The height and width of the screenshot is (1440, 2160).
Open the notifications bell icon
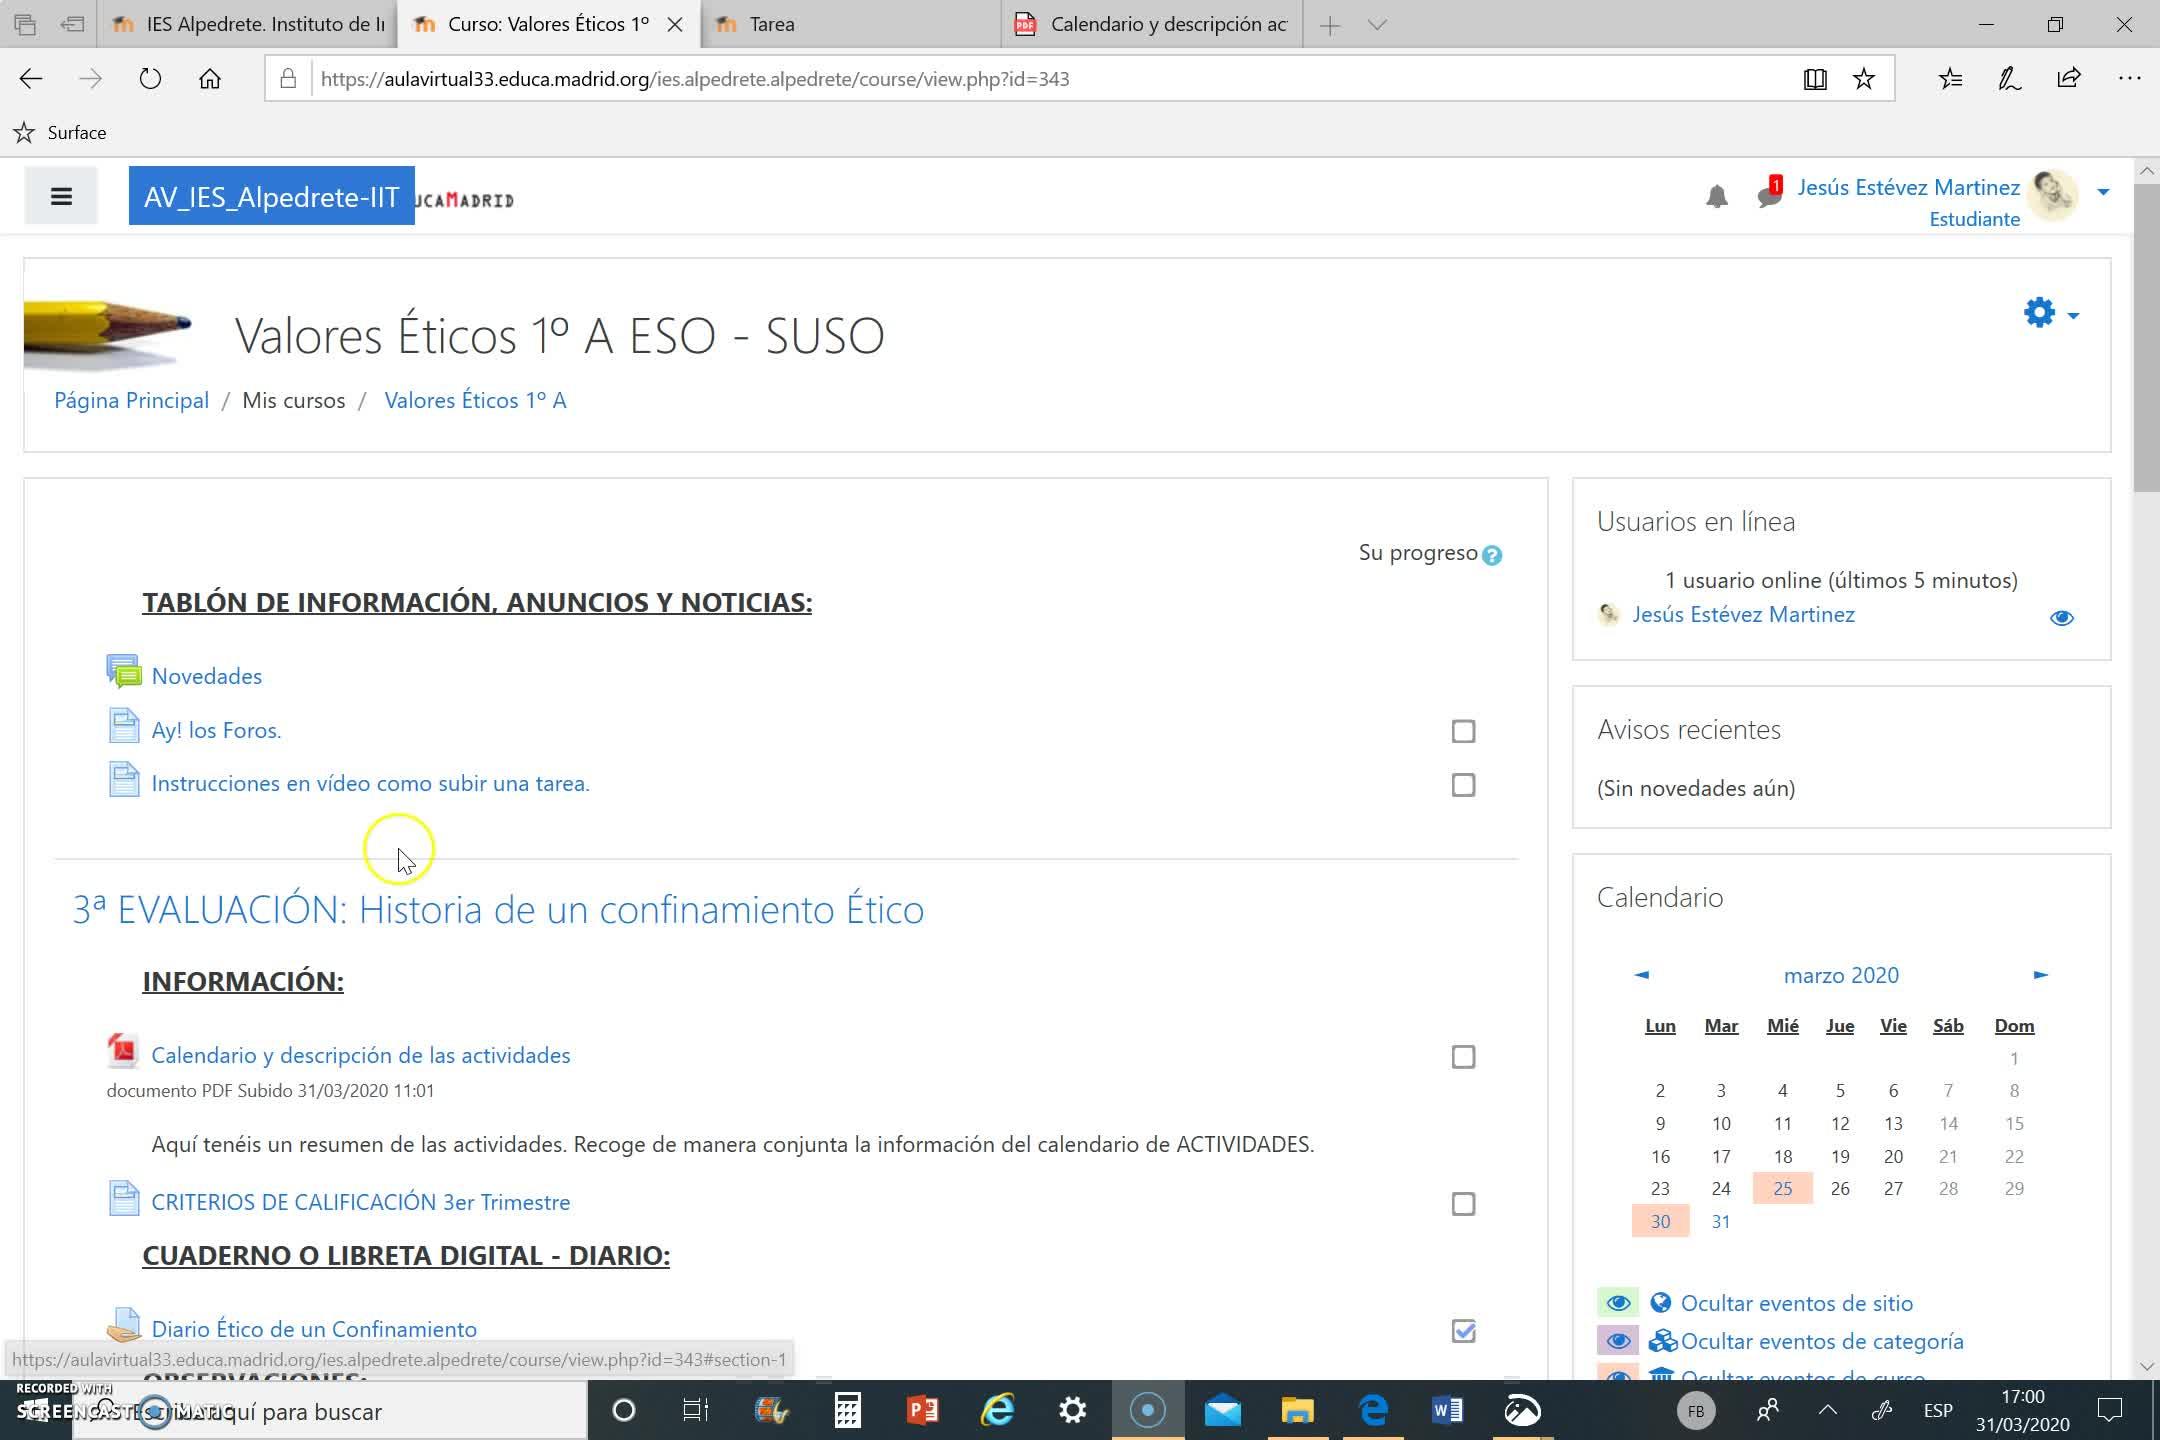[x=1716, y=197]
